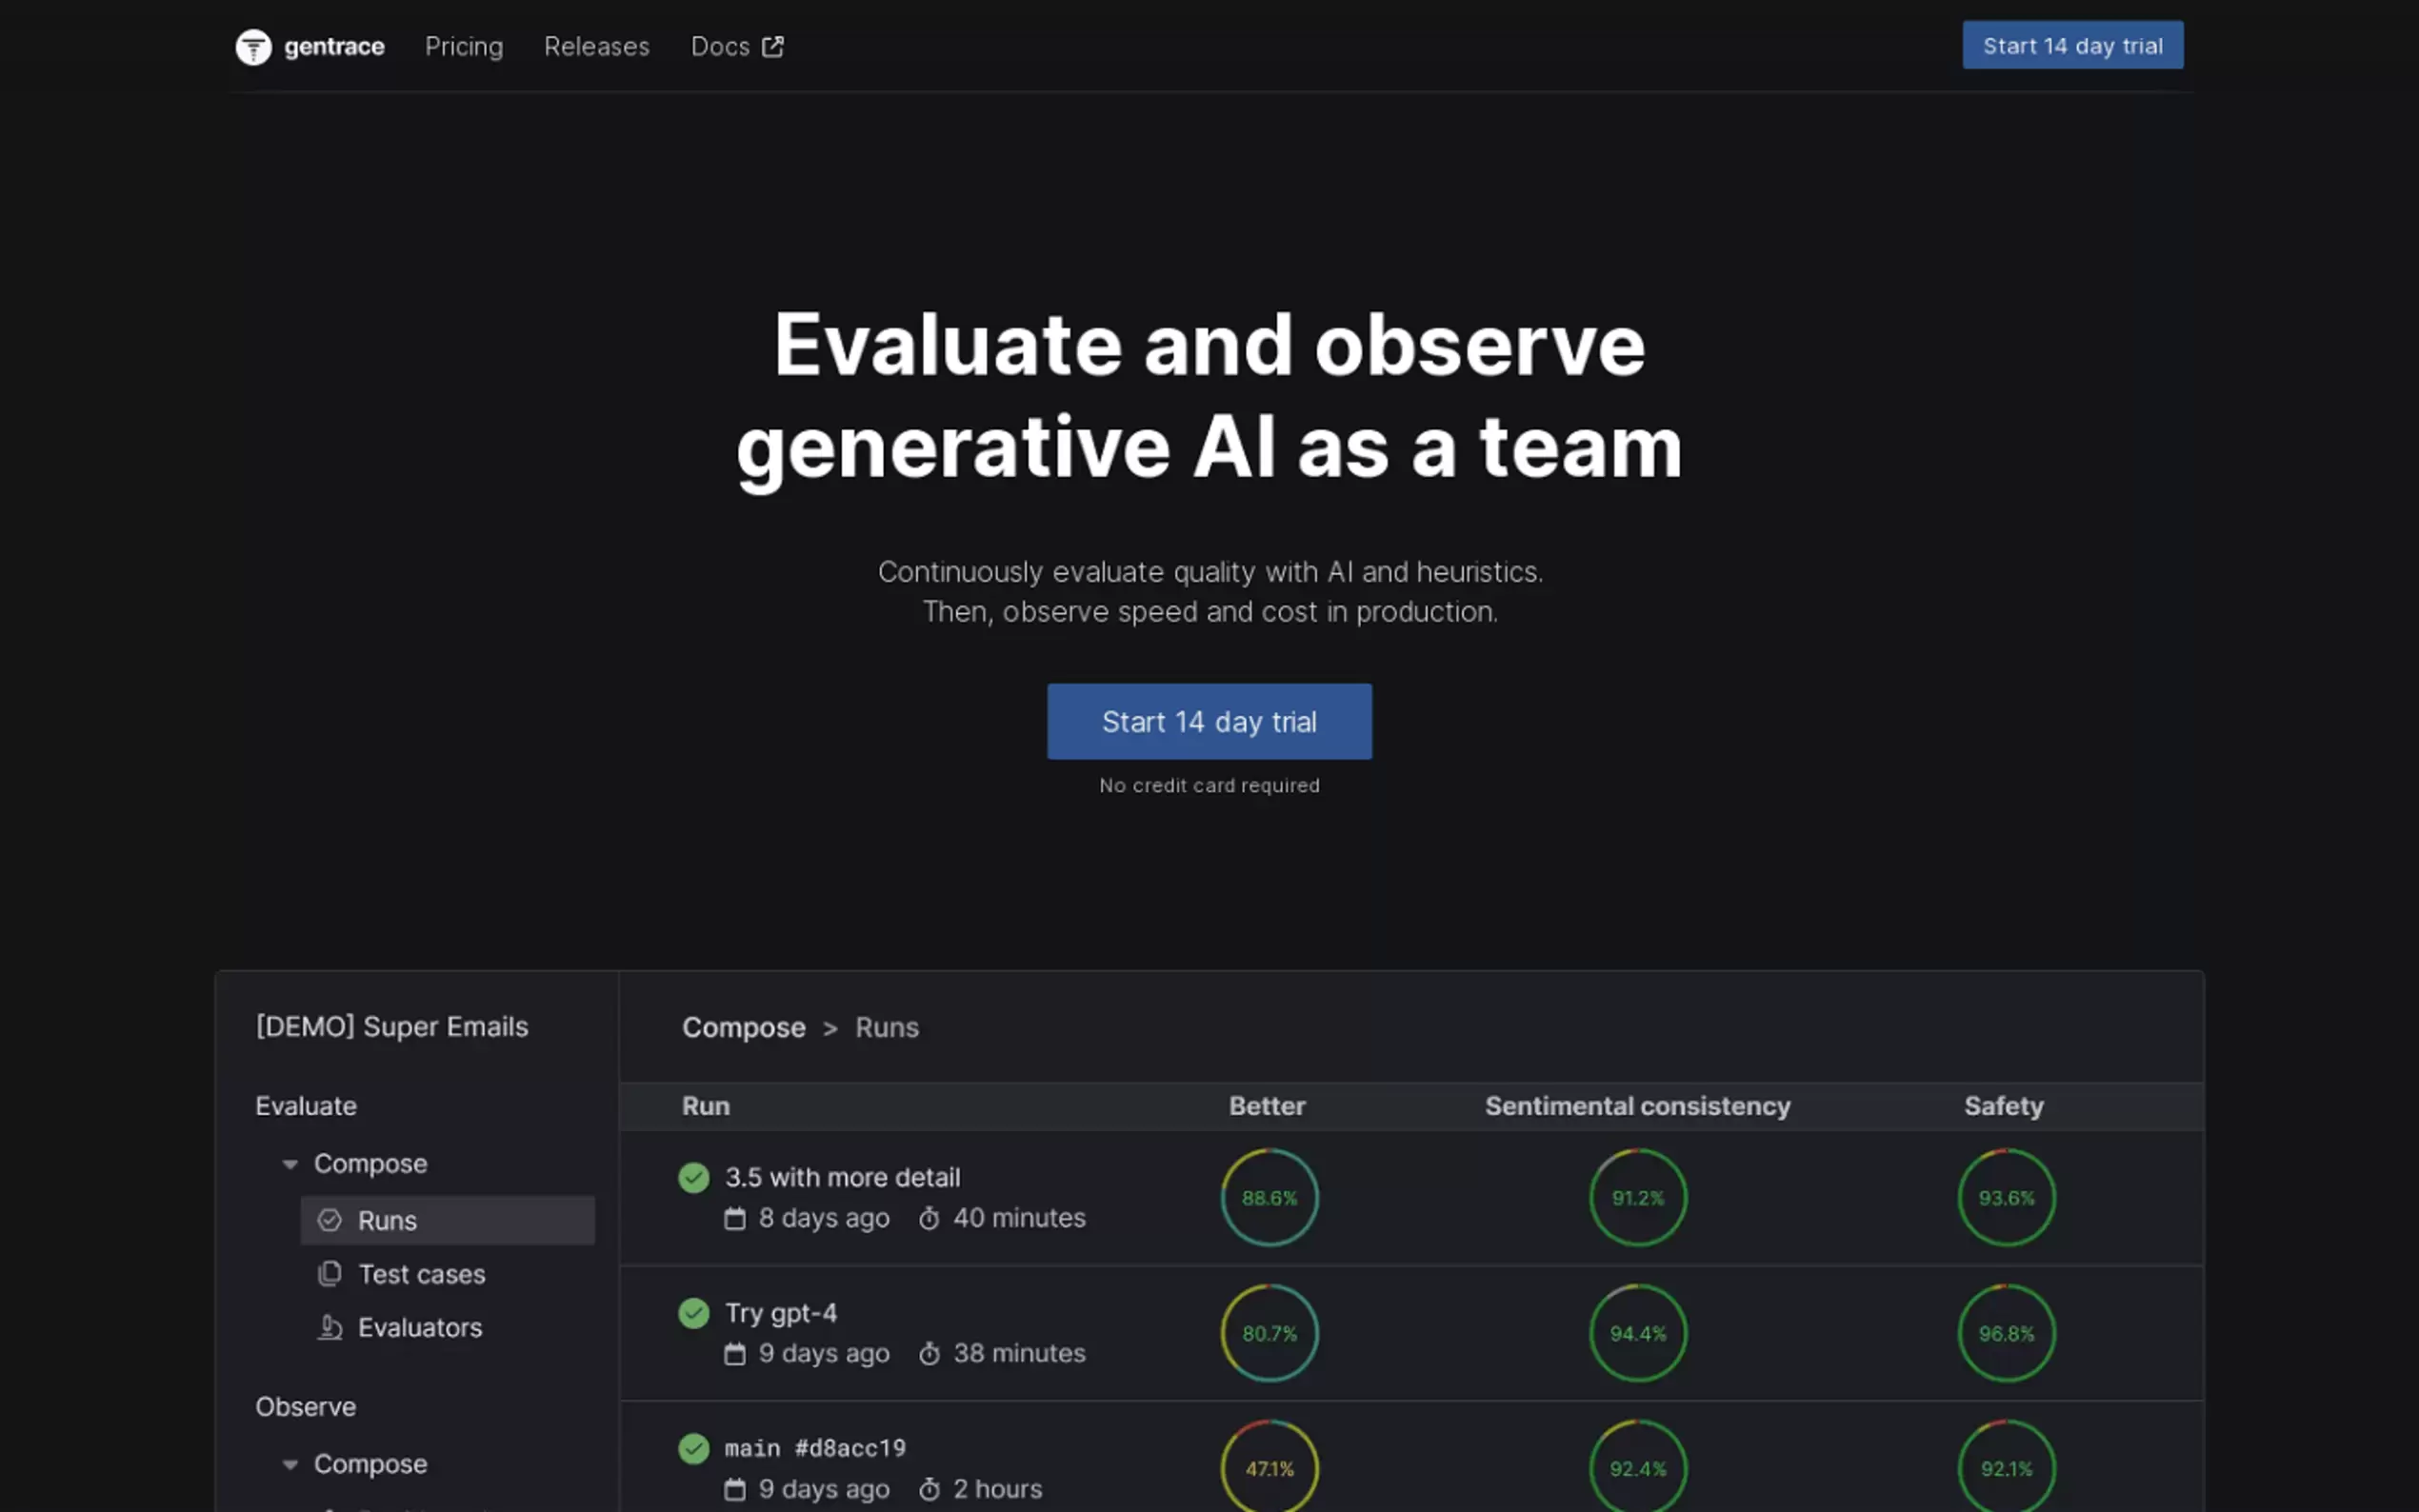Collapse the Compose tree under Evaluate
Image resolution: width=2419 pixels, height=1512 pixels.
pos(290,1164)
